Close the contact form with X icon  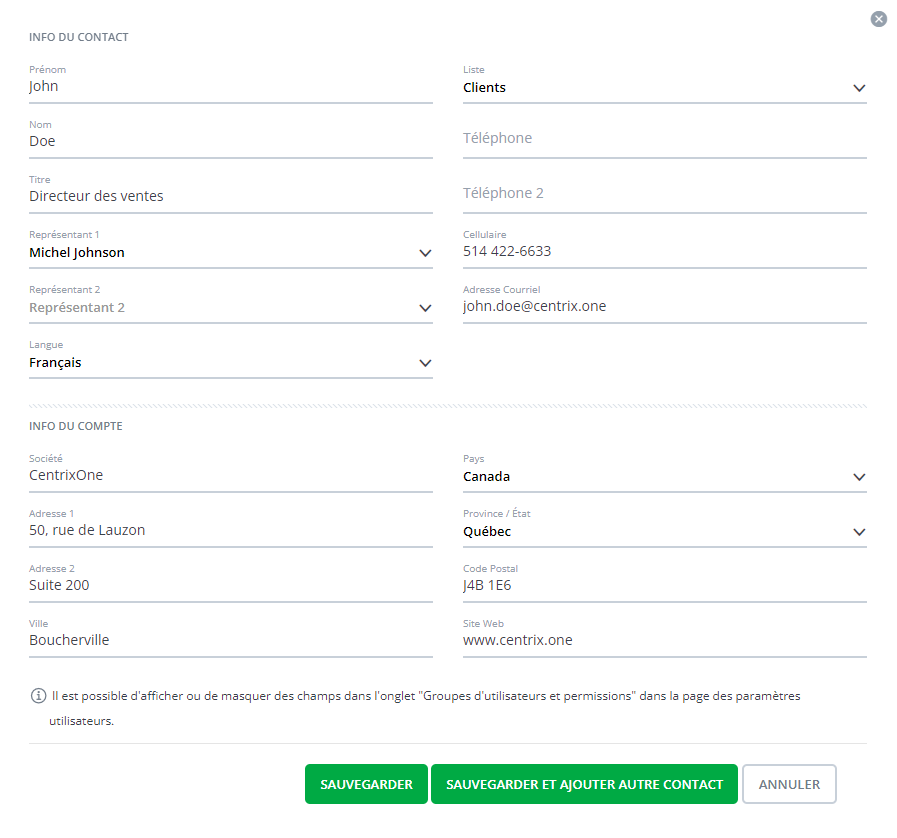[878, 19]
